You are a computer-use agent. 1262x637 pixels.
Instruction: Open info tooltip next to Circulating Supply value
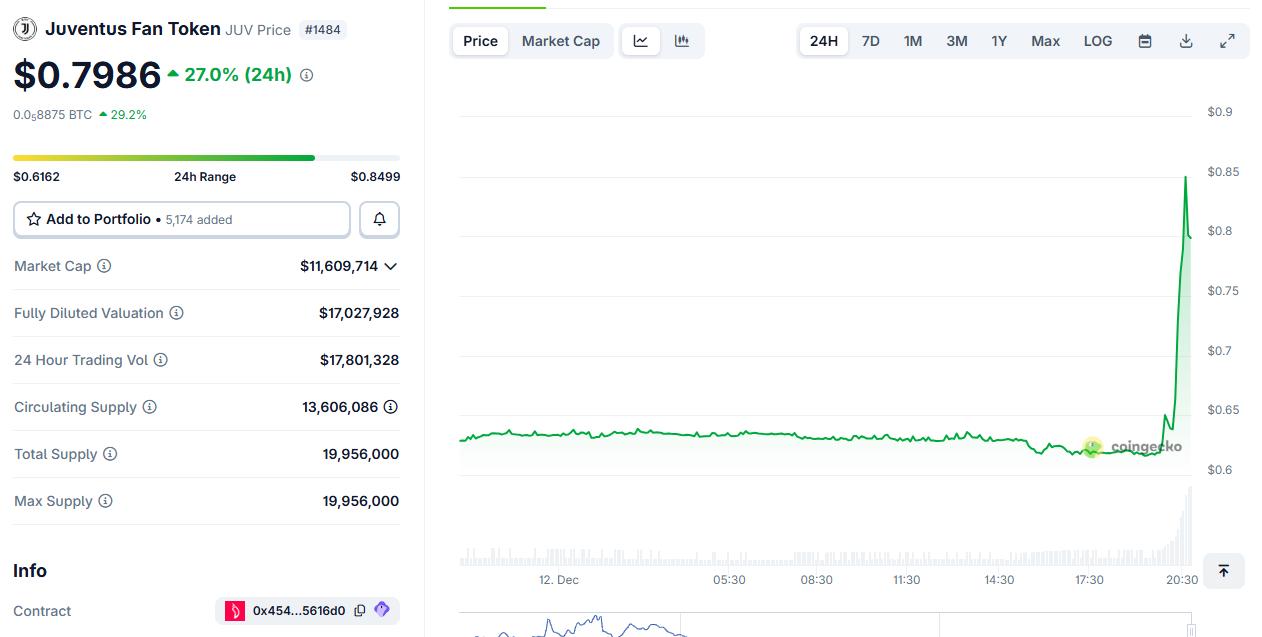click(391, 407)
